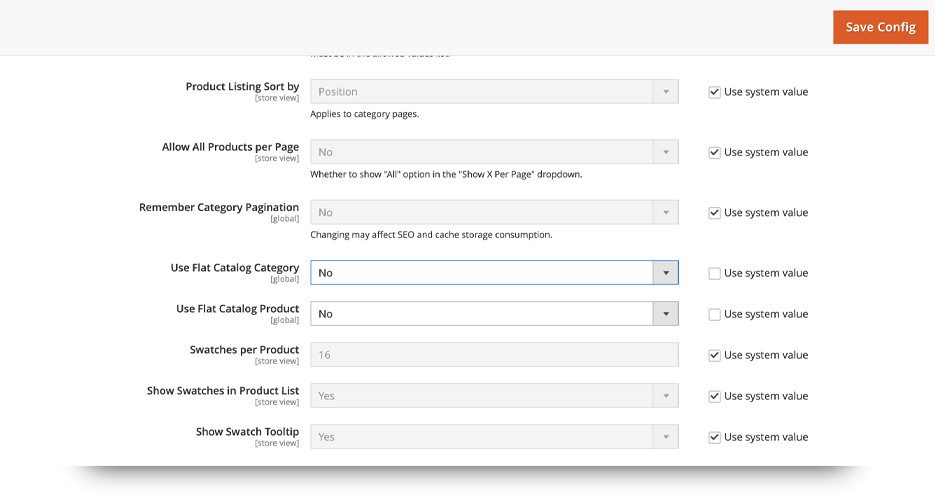Click the Remember Category Pagination label
Screen dimensions: 935x499
click(219, 207)
